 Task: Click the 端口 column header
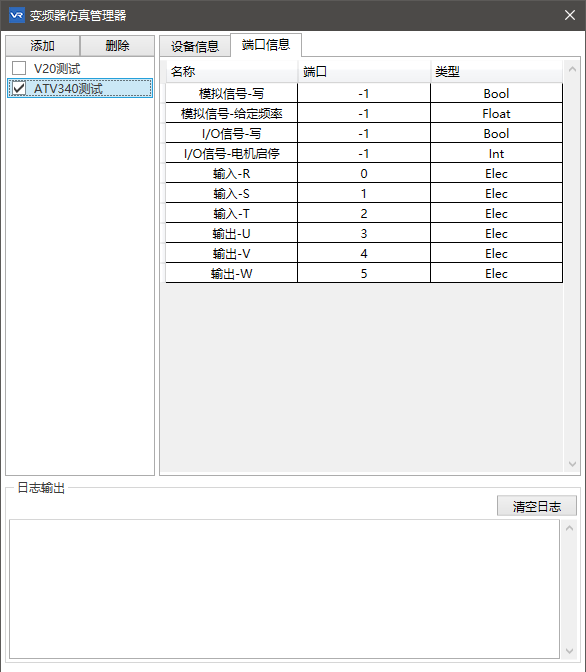pos(364,71)
